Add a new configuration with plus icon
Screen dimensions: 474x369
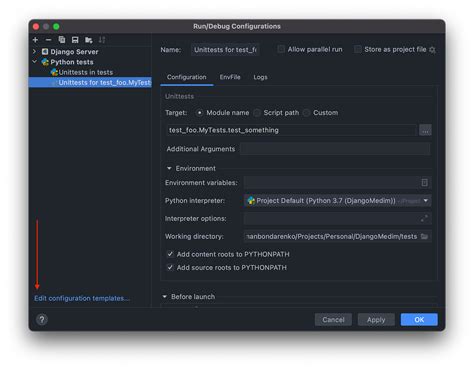click(x=35, y=40)
